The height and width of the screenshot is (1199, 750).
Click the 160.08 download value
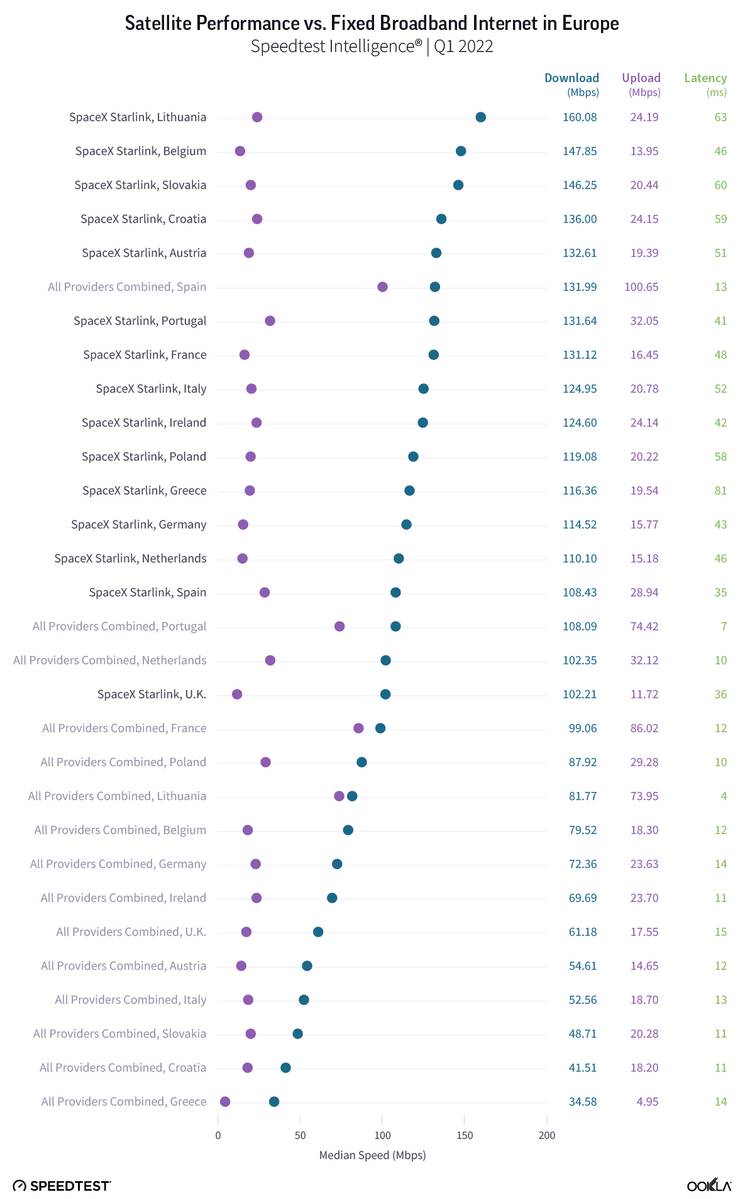[580, 117]
